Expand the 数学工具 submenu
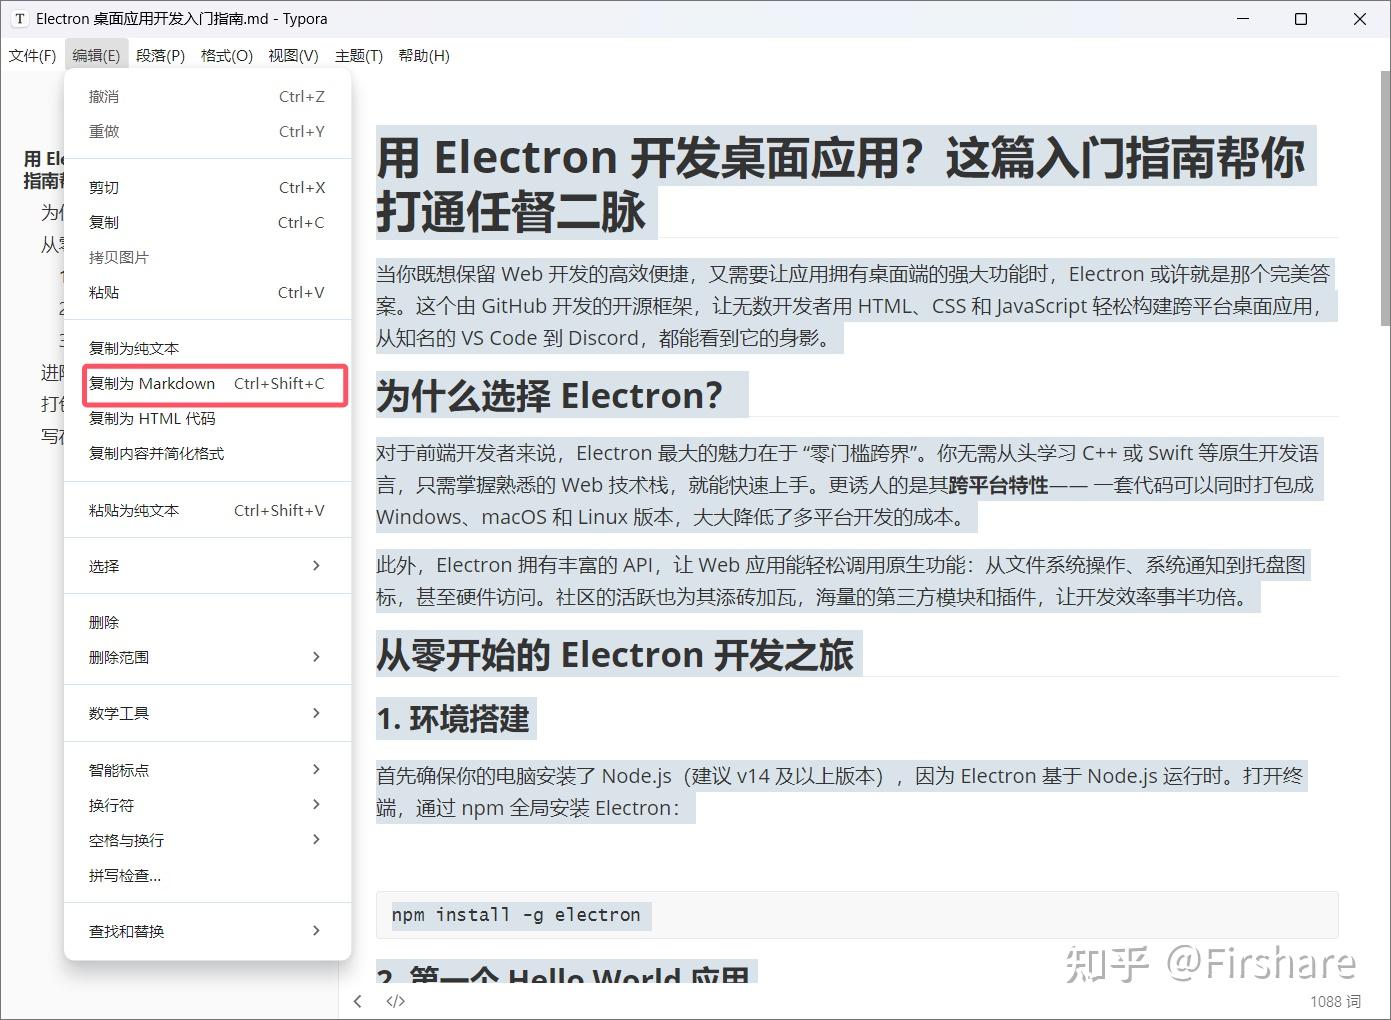 point(207,714)
